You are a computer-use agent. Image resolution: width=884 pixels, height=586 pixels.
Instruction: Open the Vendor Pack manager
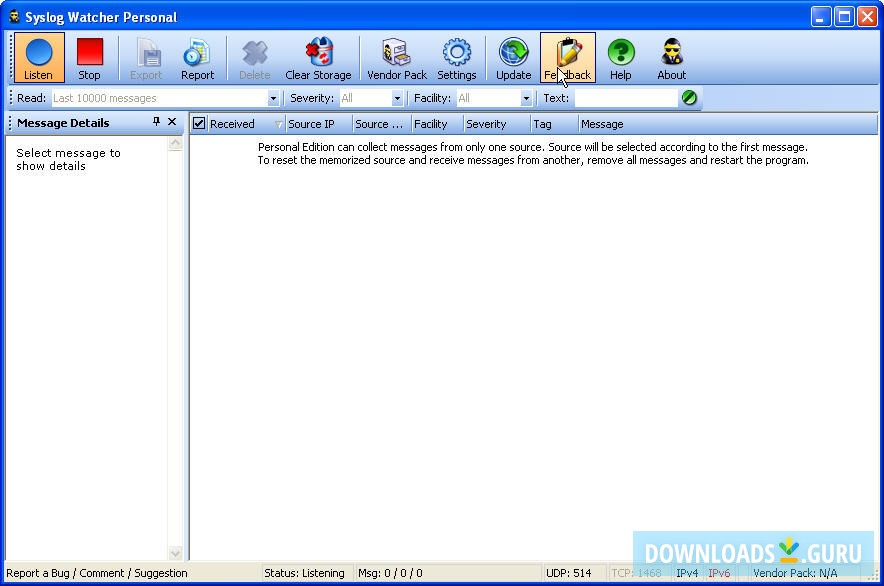pos(397,58)
